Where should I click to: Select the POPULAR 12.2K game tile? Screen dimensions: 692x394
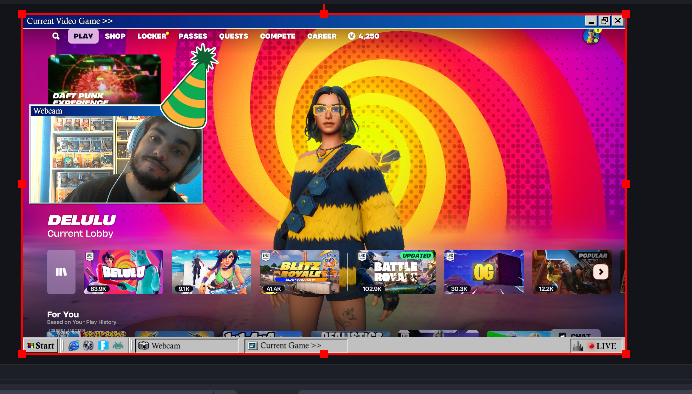pyautogui.click(x=572, y=272)
